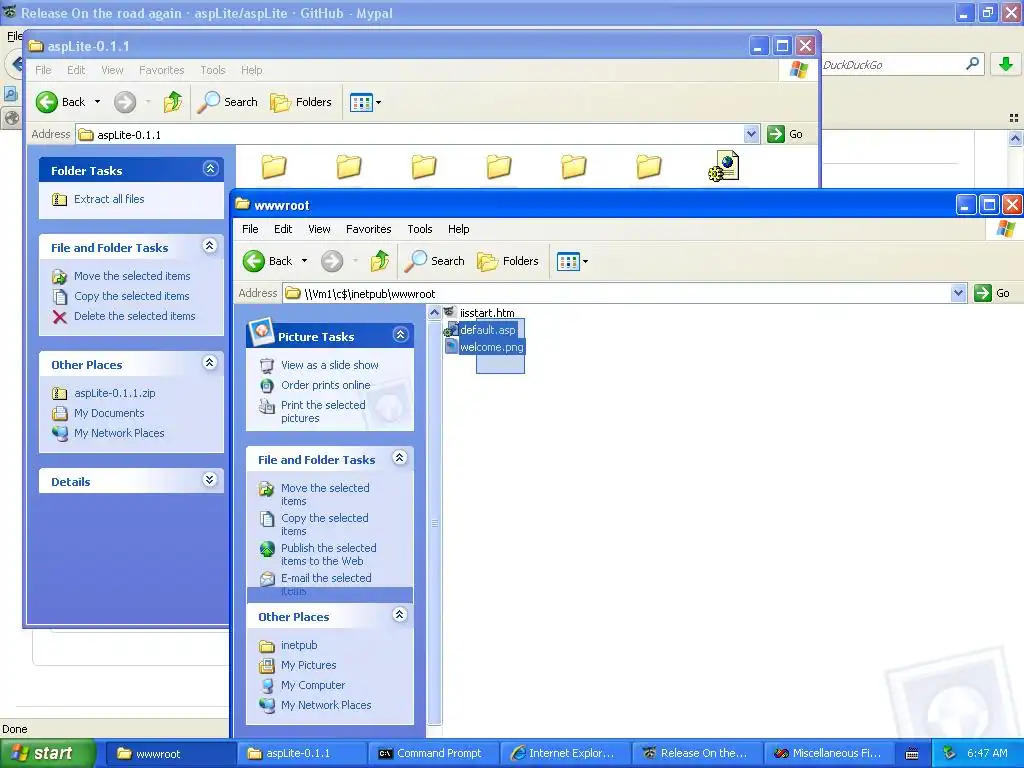Select the script file icon in aspLite window

[724, 166]
